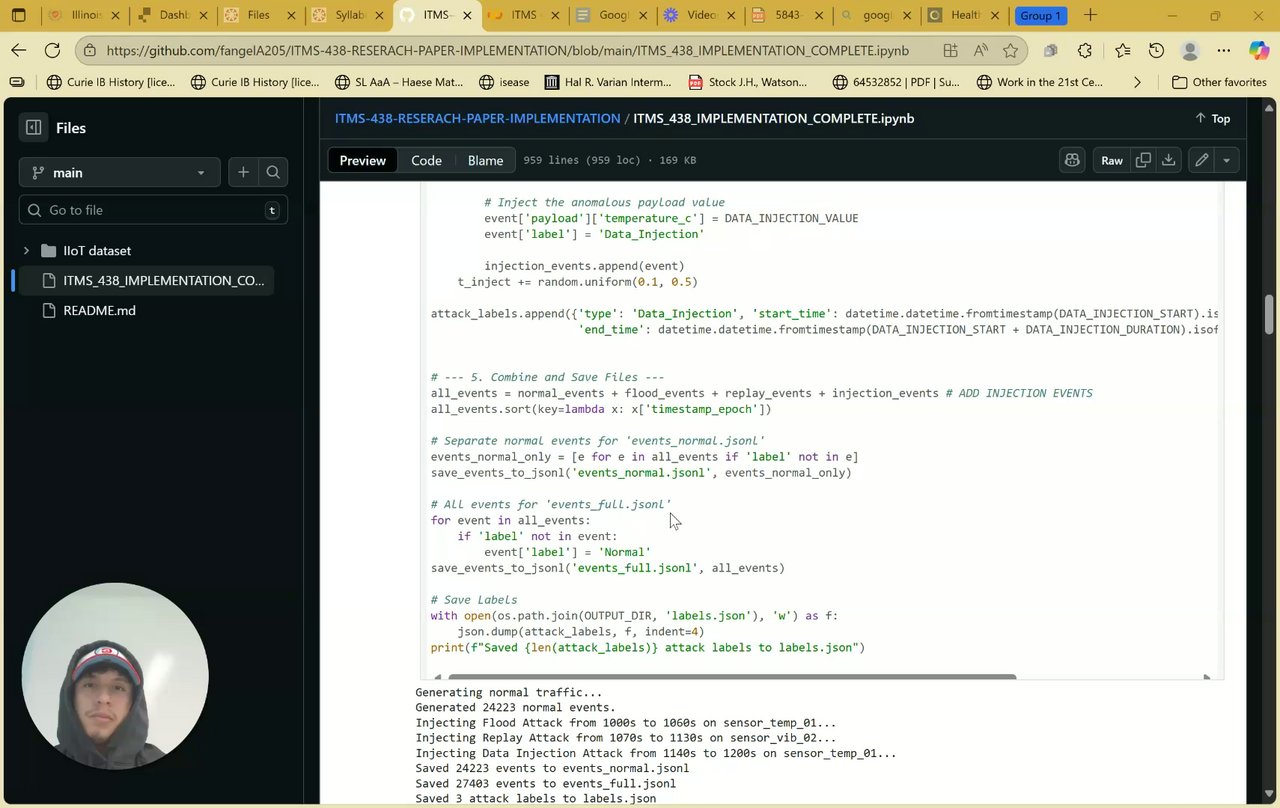This screenshot has height=808, width=1280.
Task: Collapse the Files side panel
Action: click(x=33, y=127)
